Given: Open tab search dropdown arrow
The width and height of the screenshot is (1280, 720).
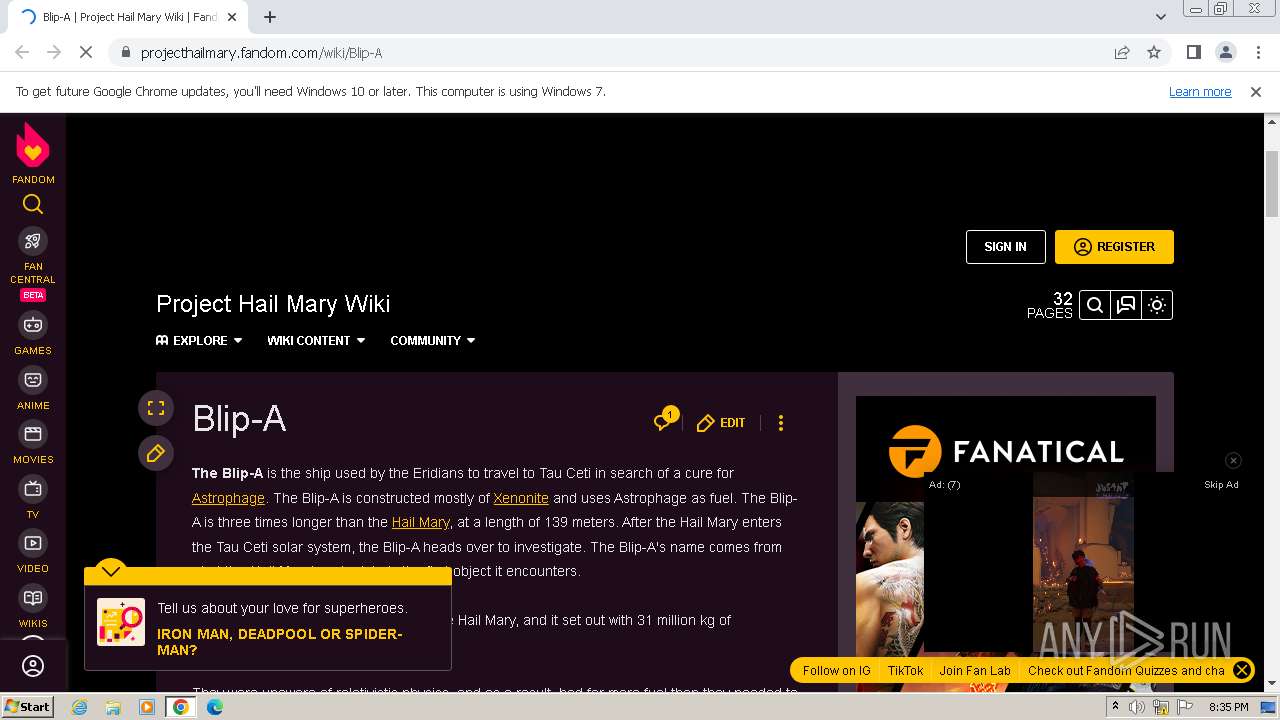Looking at the screenshot, I should pos(1161,17).
